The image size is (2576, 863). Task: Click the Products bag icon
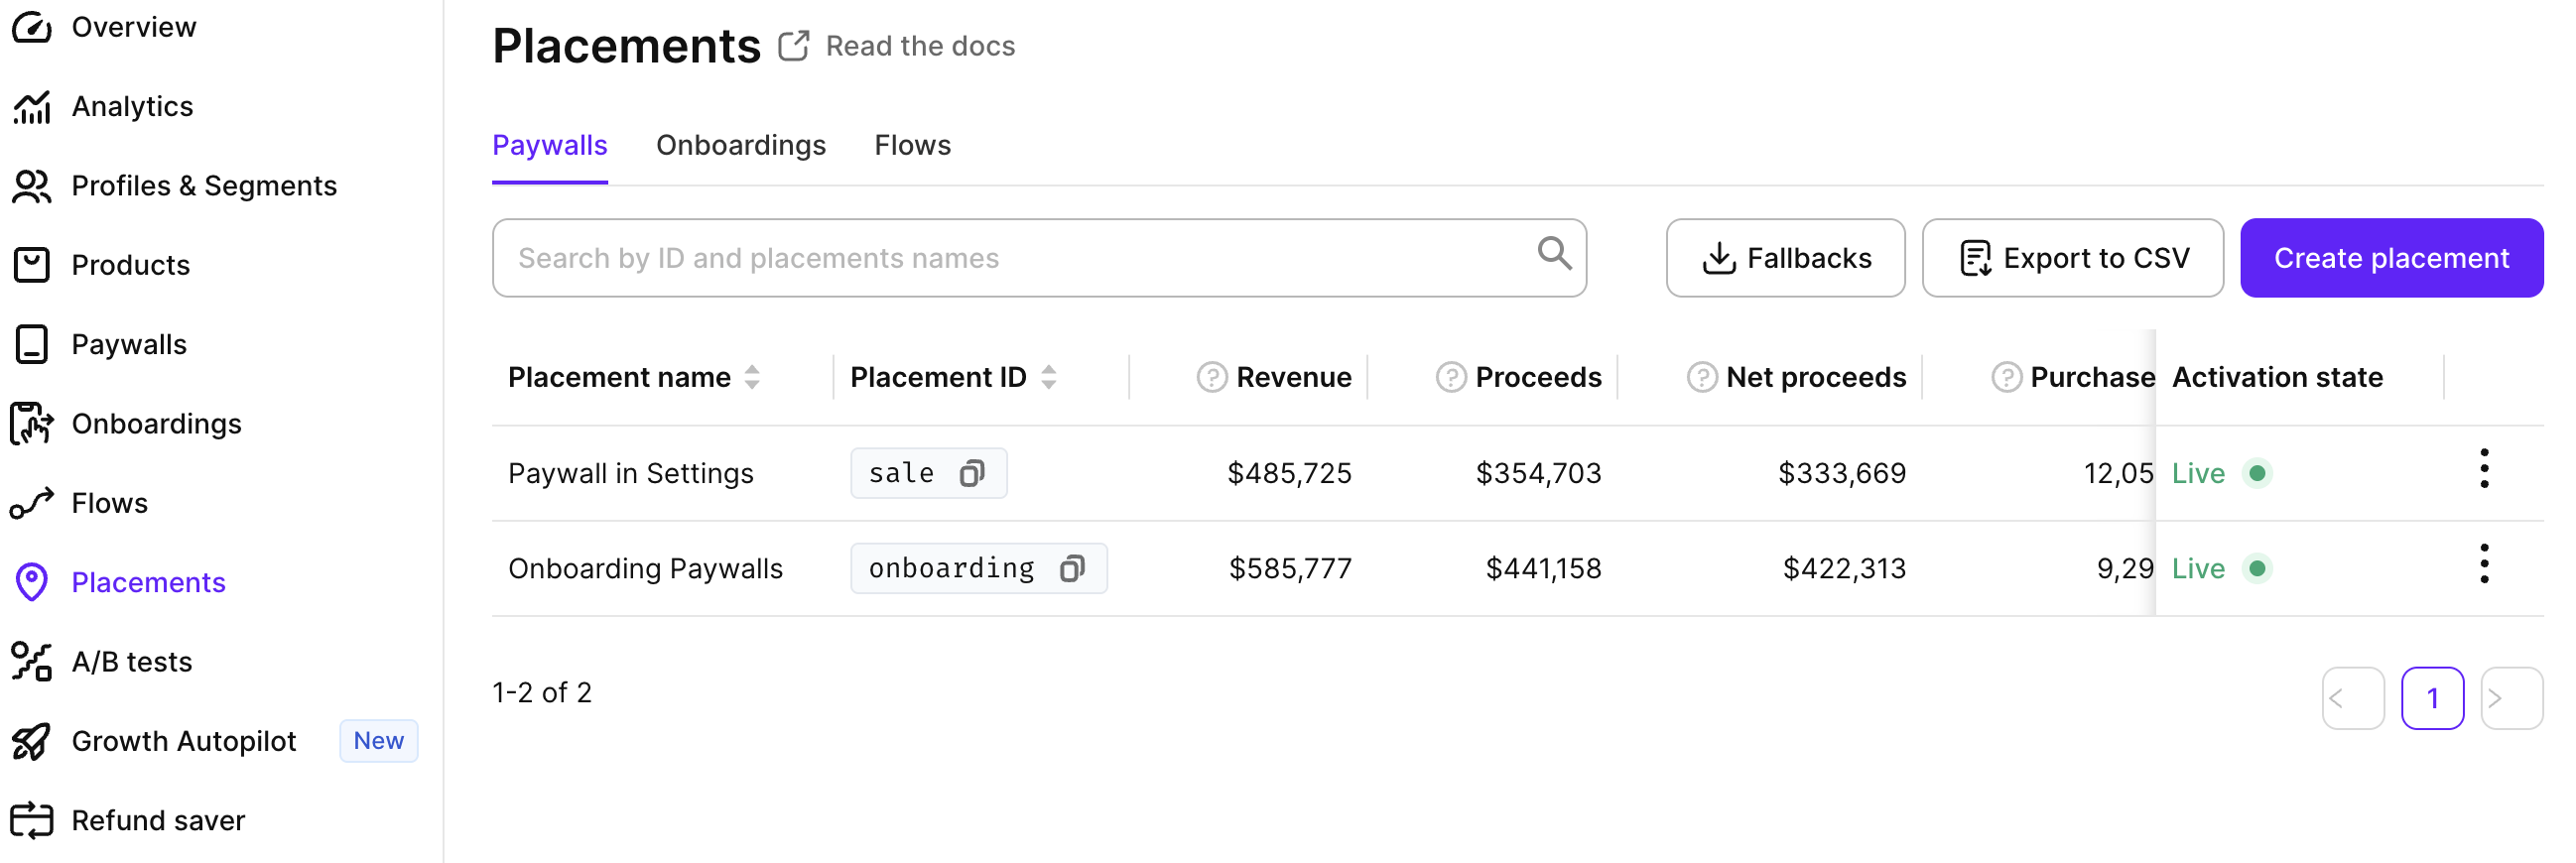[x=32, y=265]
